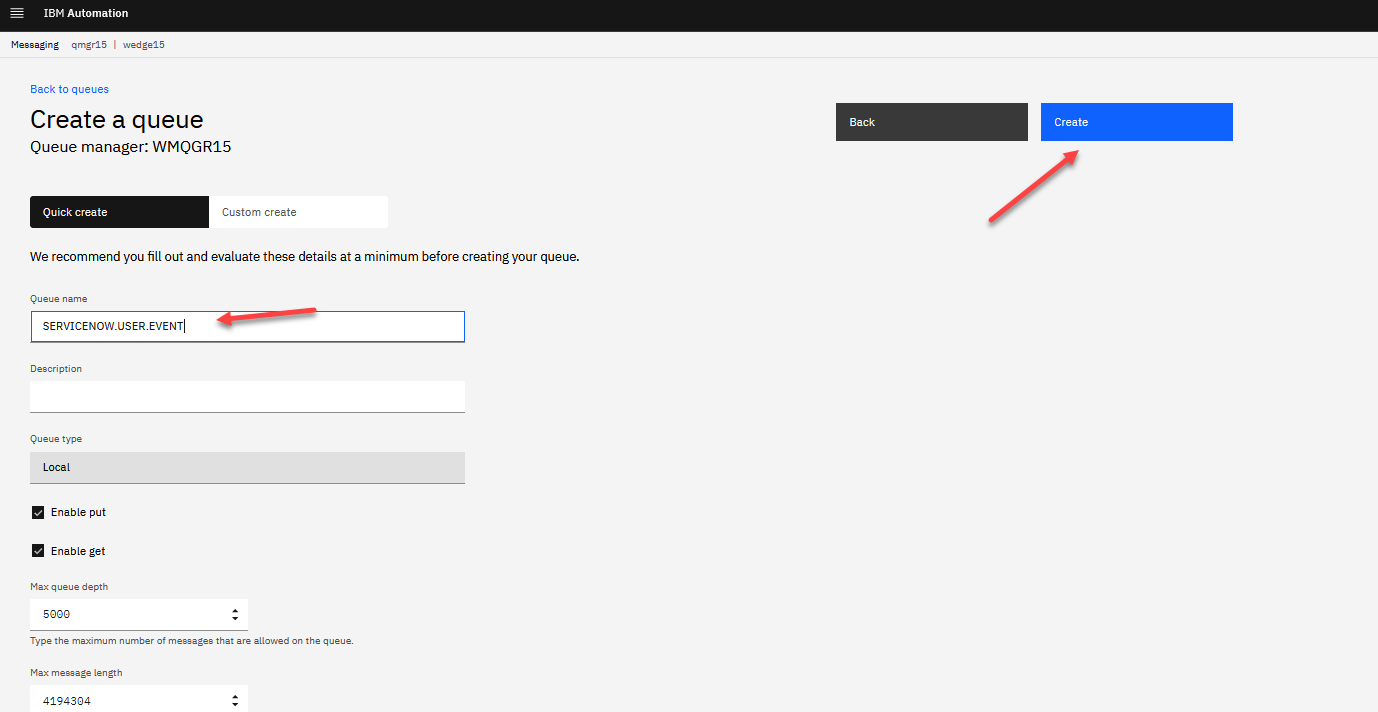The image size is (1378, 712).
Task: Click the IBM Automation header title
Action: pos(86,14)
